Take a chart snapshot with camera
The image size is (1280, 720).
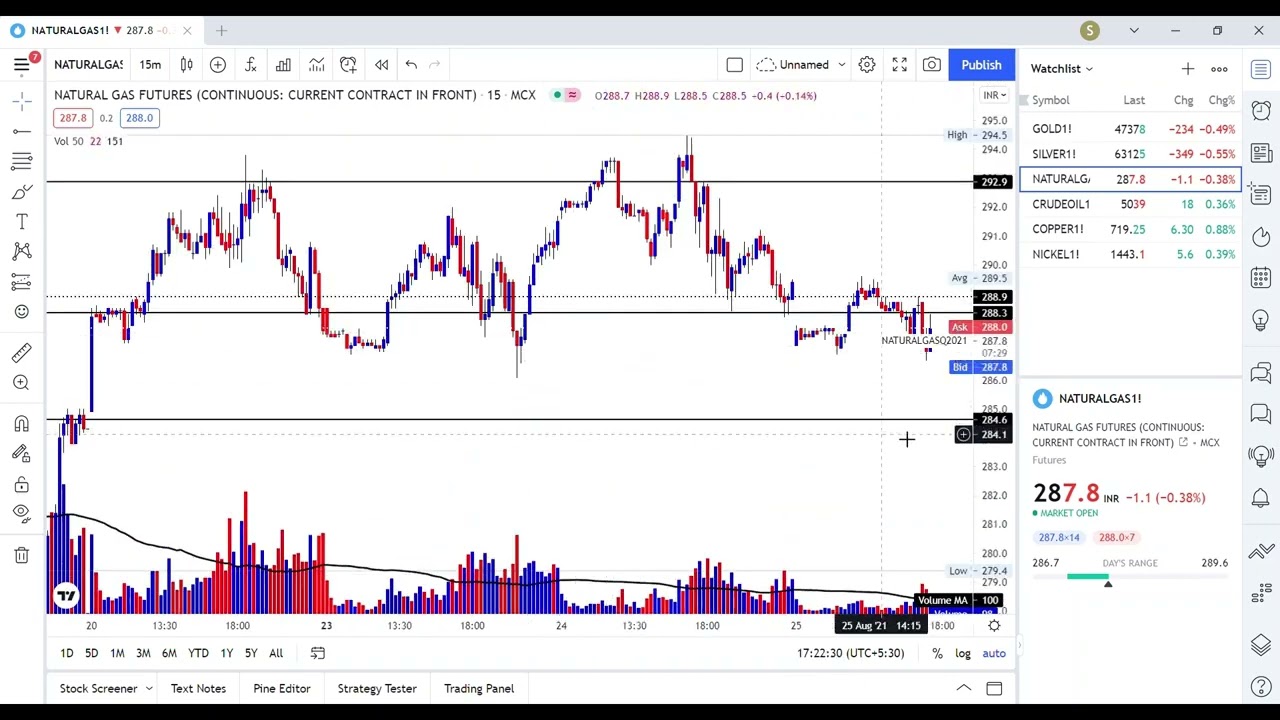click(931, 65)
